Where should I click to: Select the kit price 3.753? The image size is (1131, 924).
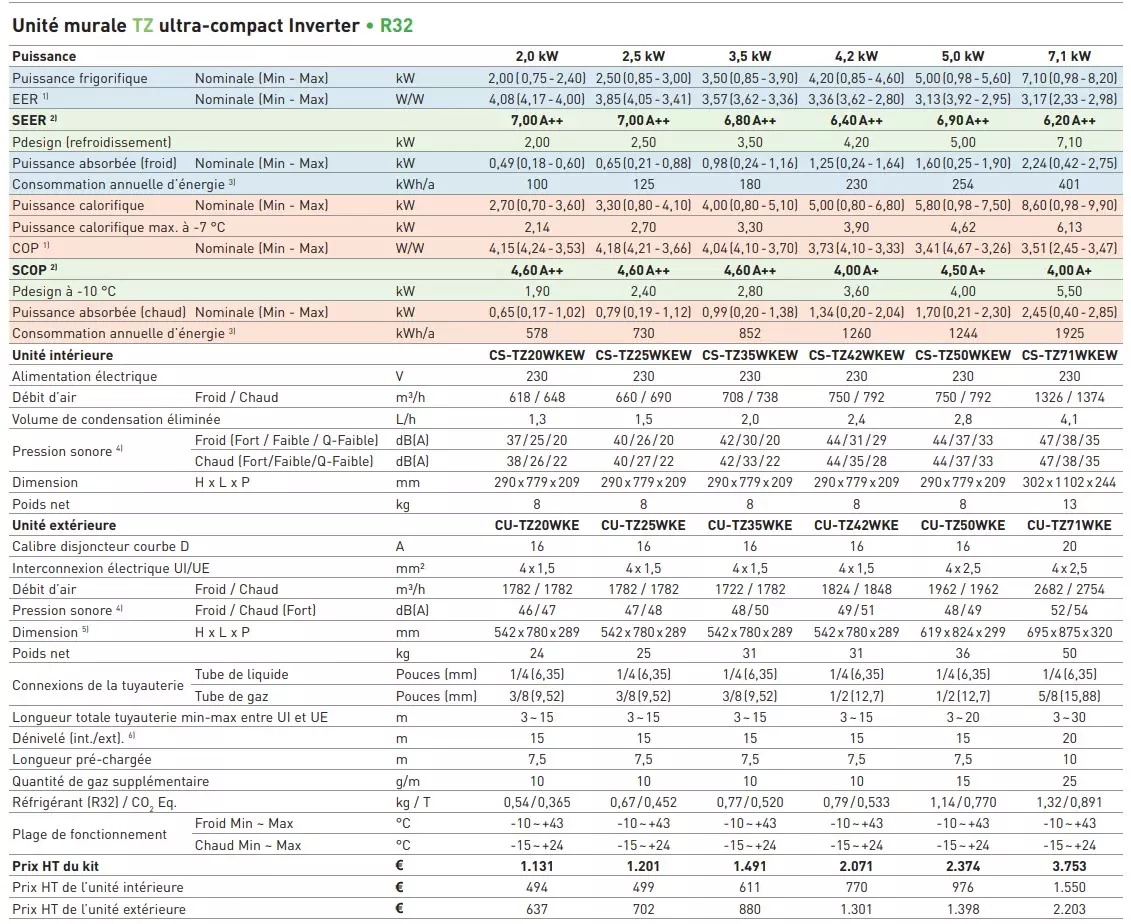1069,866
